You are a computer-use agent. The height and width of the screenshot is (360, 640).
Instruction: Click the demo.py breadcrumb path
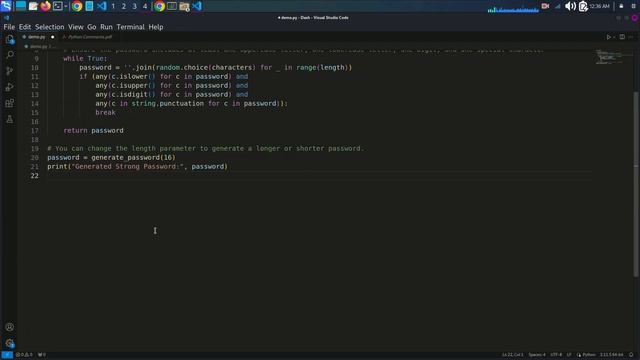pos(39,47)
